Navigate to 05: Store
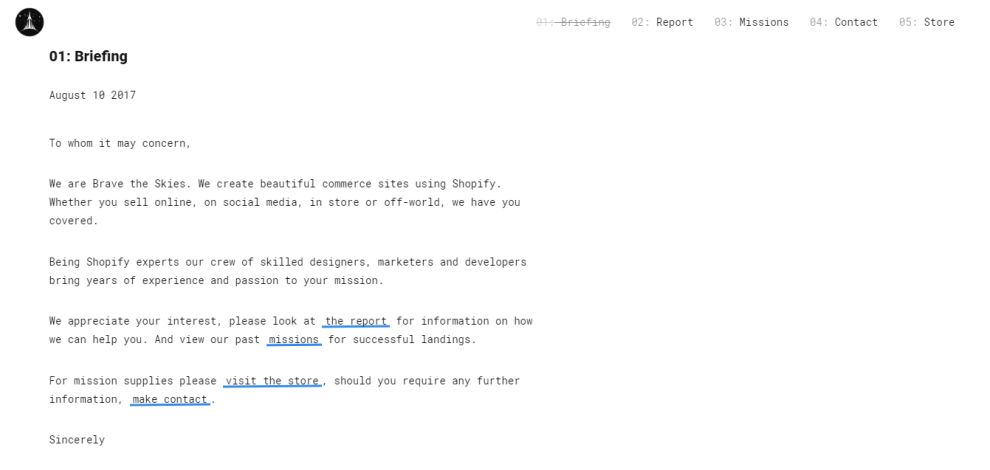This screenshot has height=470, width=990. (x=926, y=22)
